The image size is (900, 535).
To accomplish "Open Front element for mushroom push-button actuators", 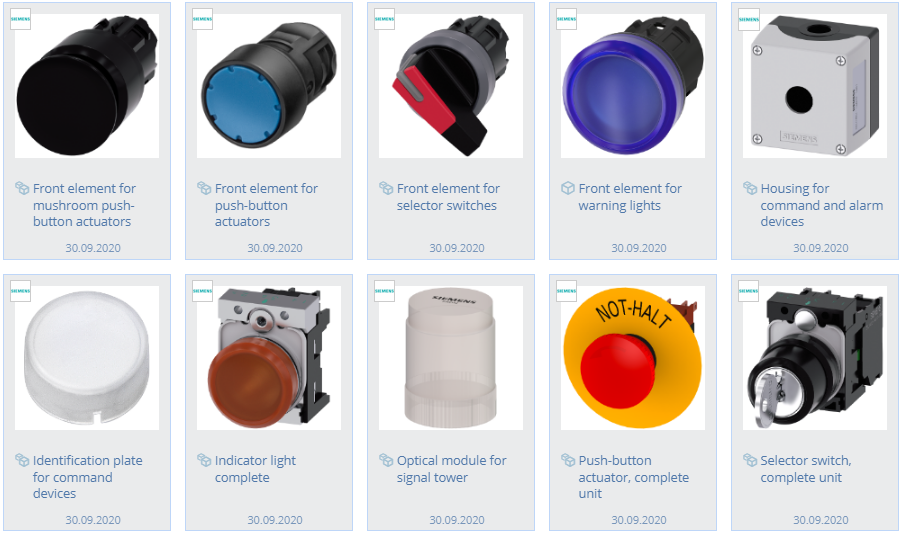I will coord(84,205).
